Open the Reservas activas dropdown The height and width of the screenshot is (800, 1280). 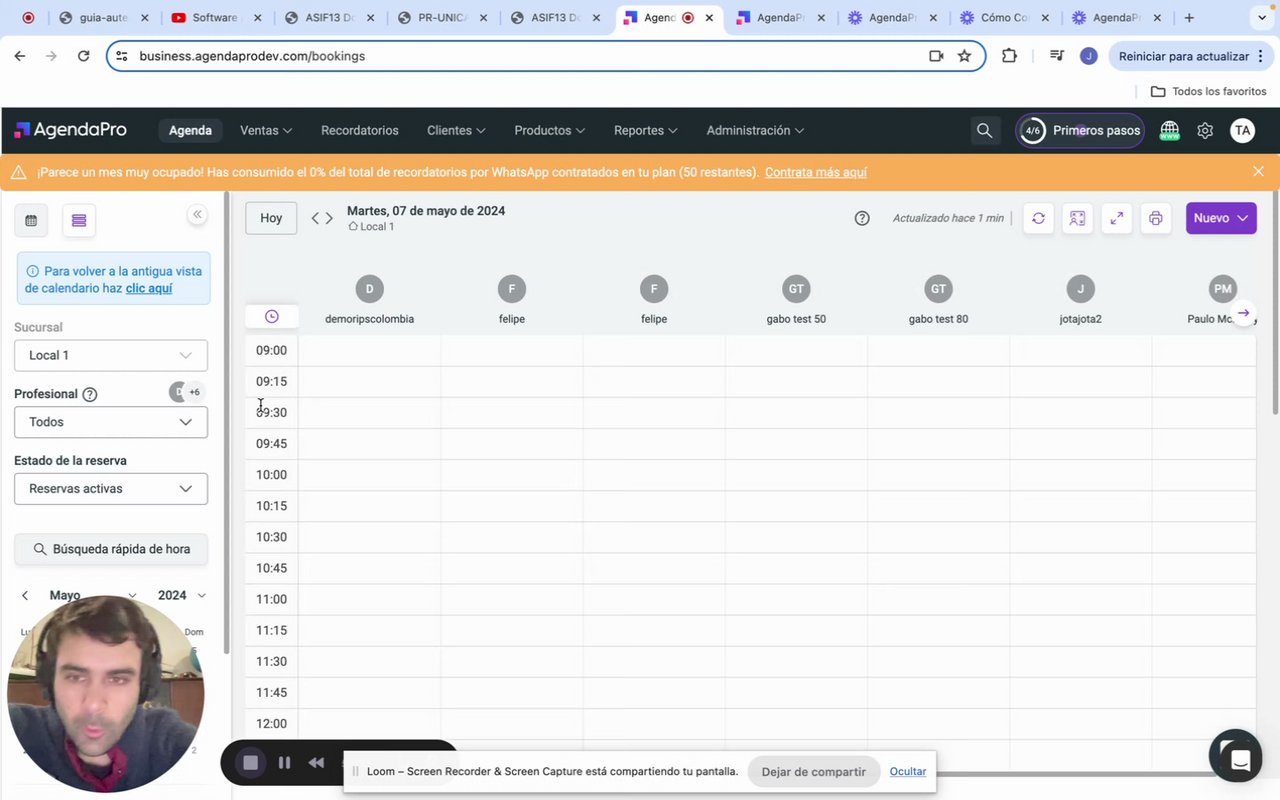[x=111, y=489]
